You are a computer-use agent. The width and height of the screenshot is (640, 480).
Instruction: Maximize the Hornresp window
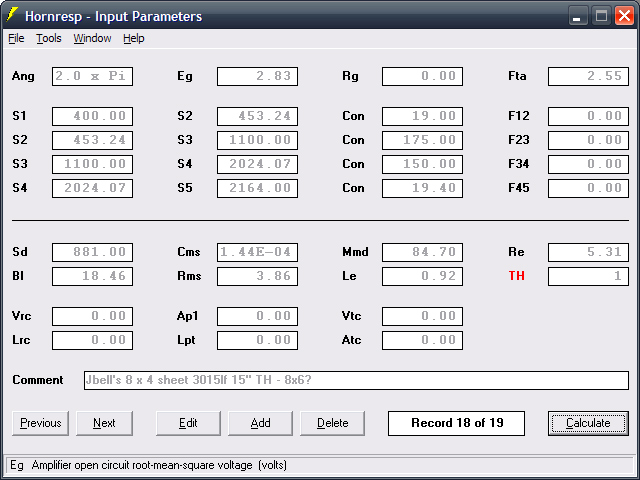pyautogui.click(x=601, y=16)
